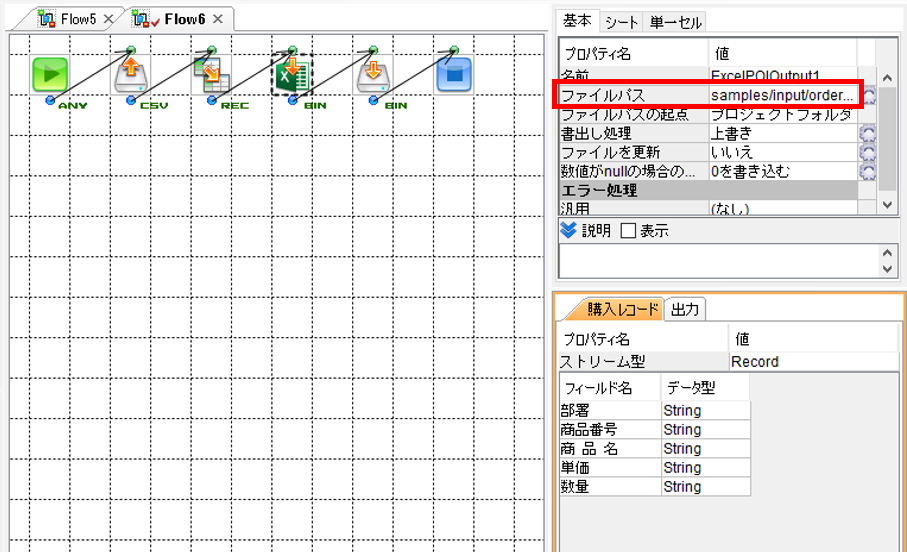Viewport: 907px width, 552px height.
Task: Open the ファイルを更新 value showing いいえ
Action: click(x=783, y=153)
